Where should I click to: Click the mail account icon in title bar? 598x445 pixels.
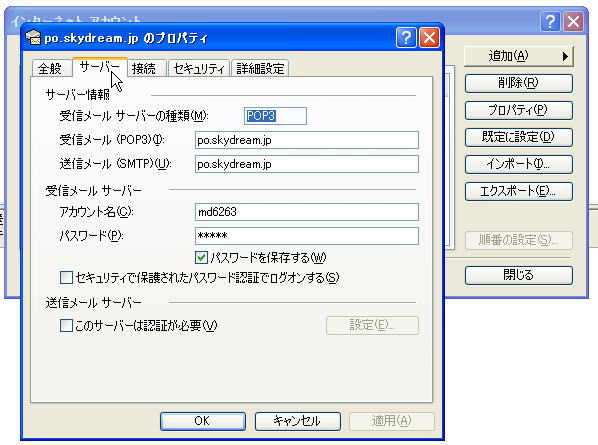[33, 37]
